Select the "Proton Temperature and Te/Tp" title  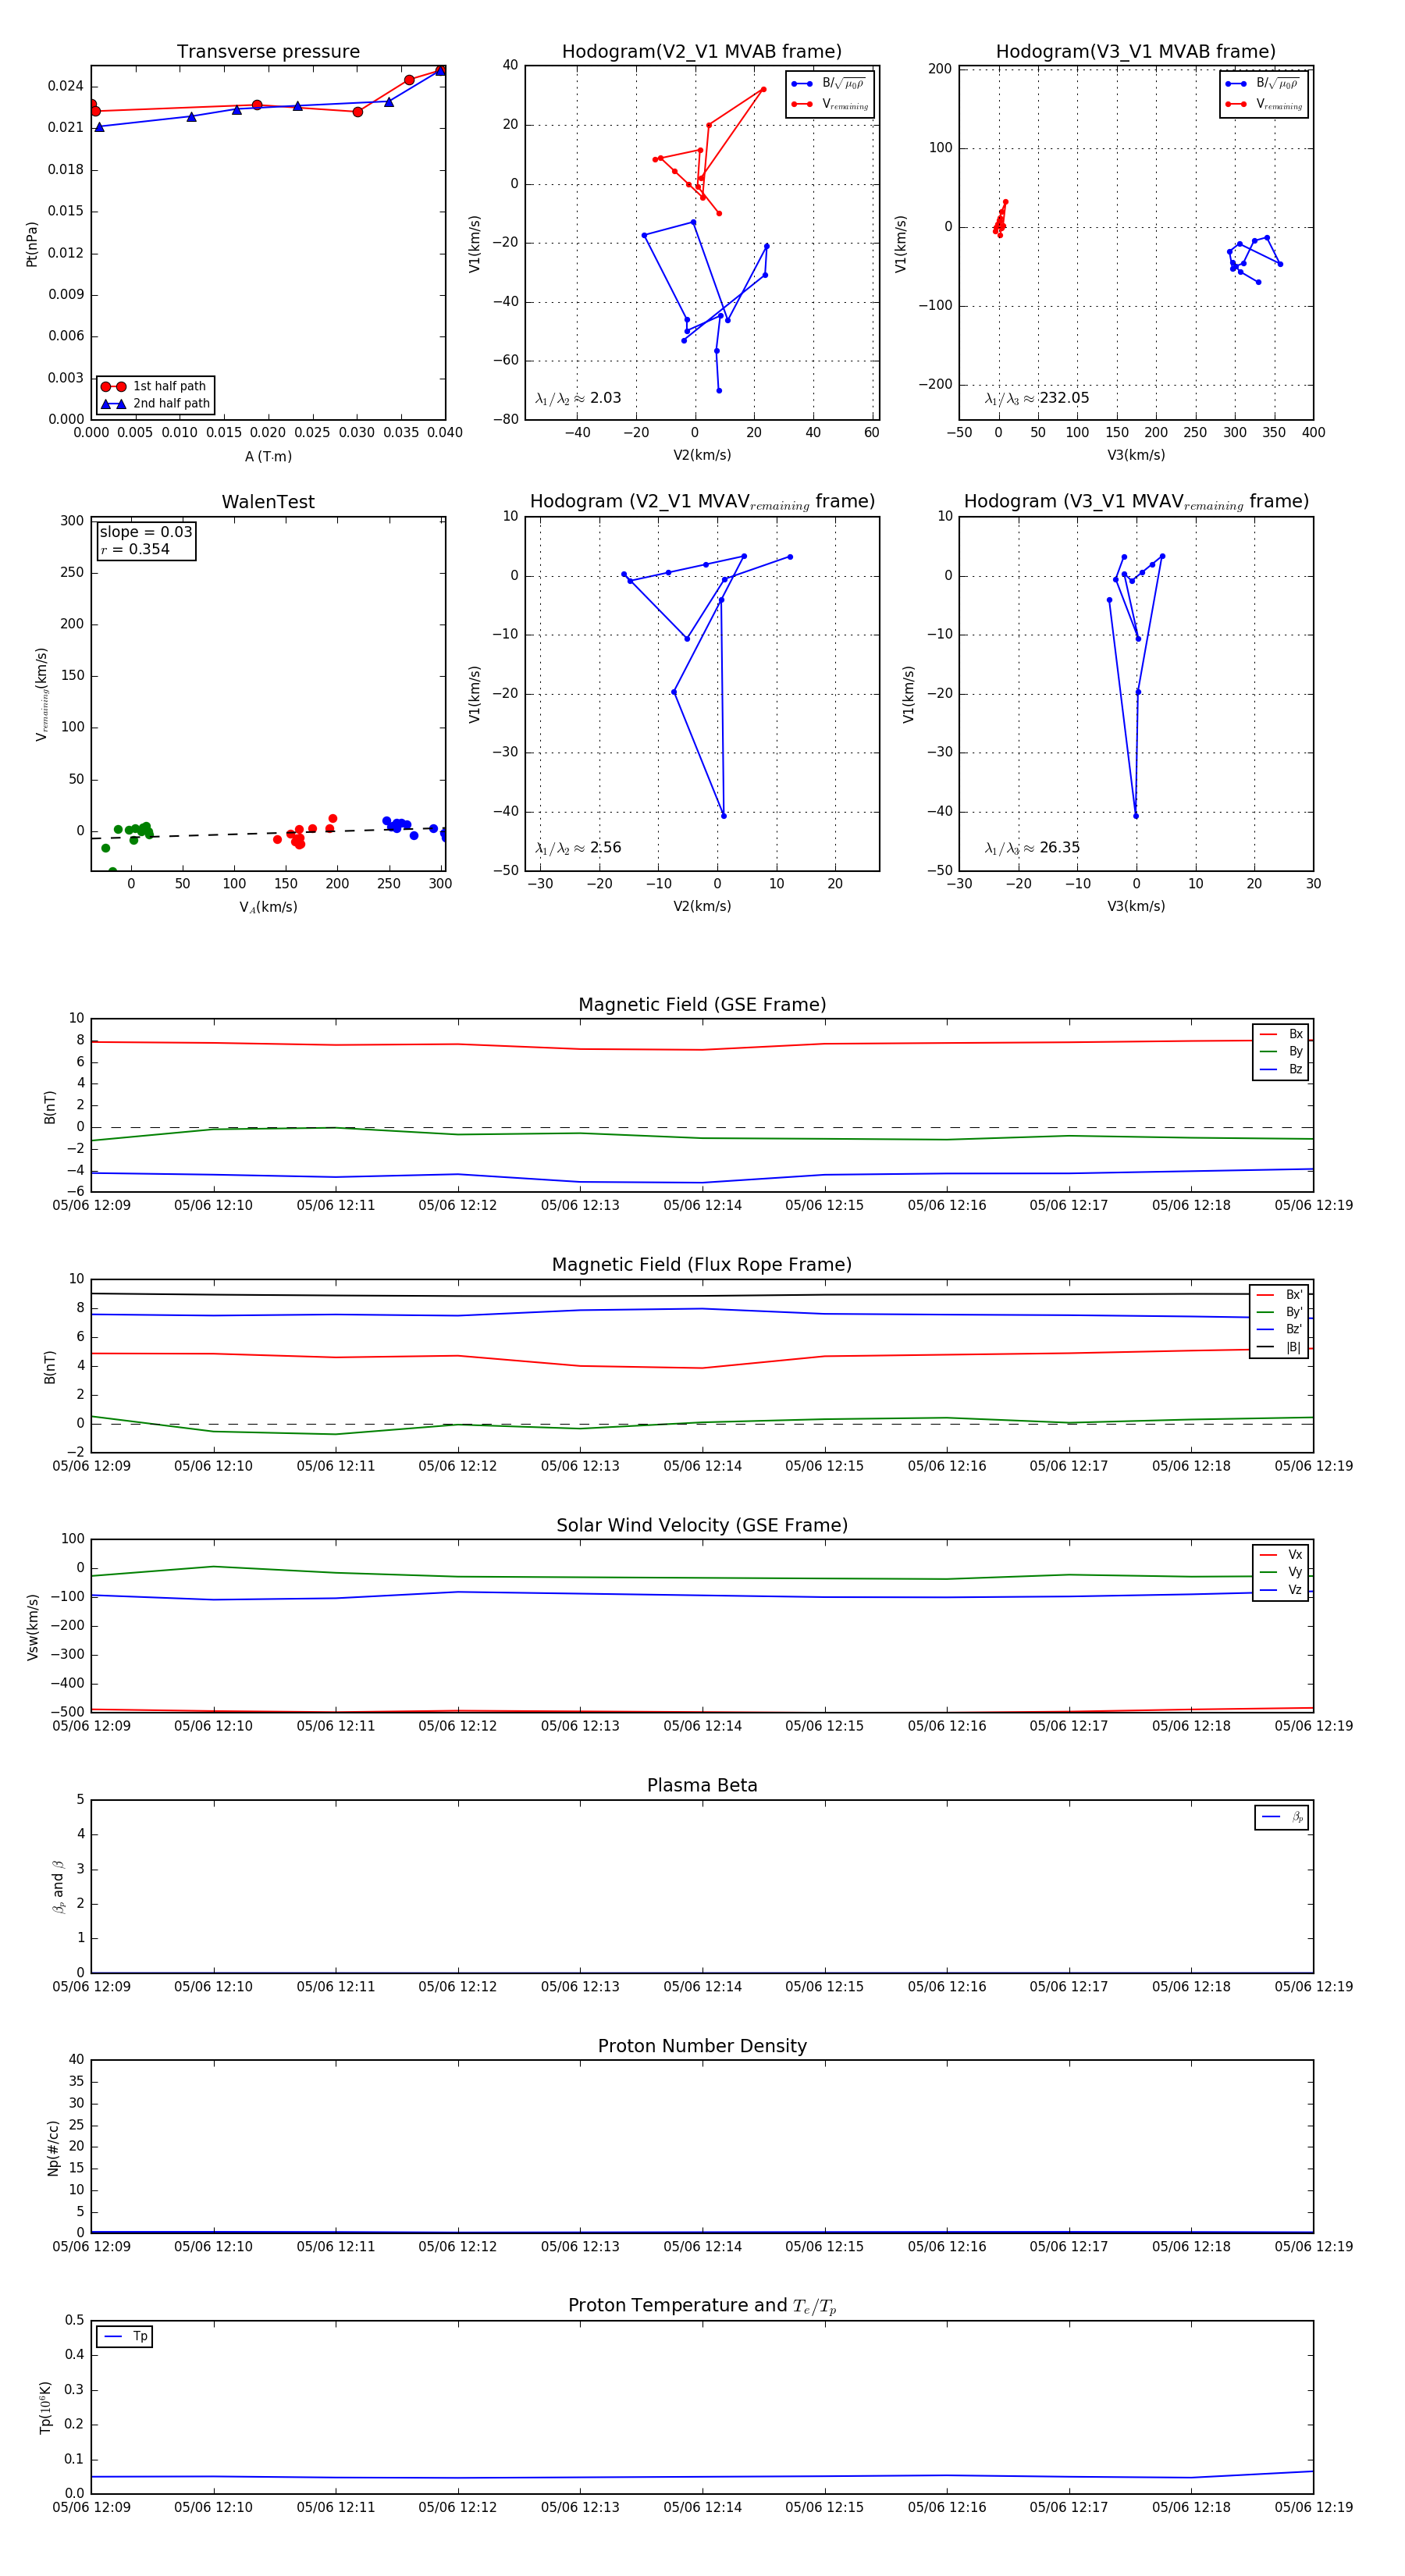point(702,2305)
